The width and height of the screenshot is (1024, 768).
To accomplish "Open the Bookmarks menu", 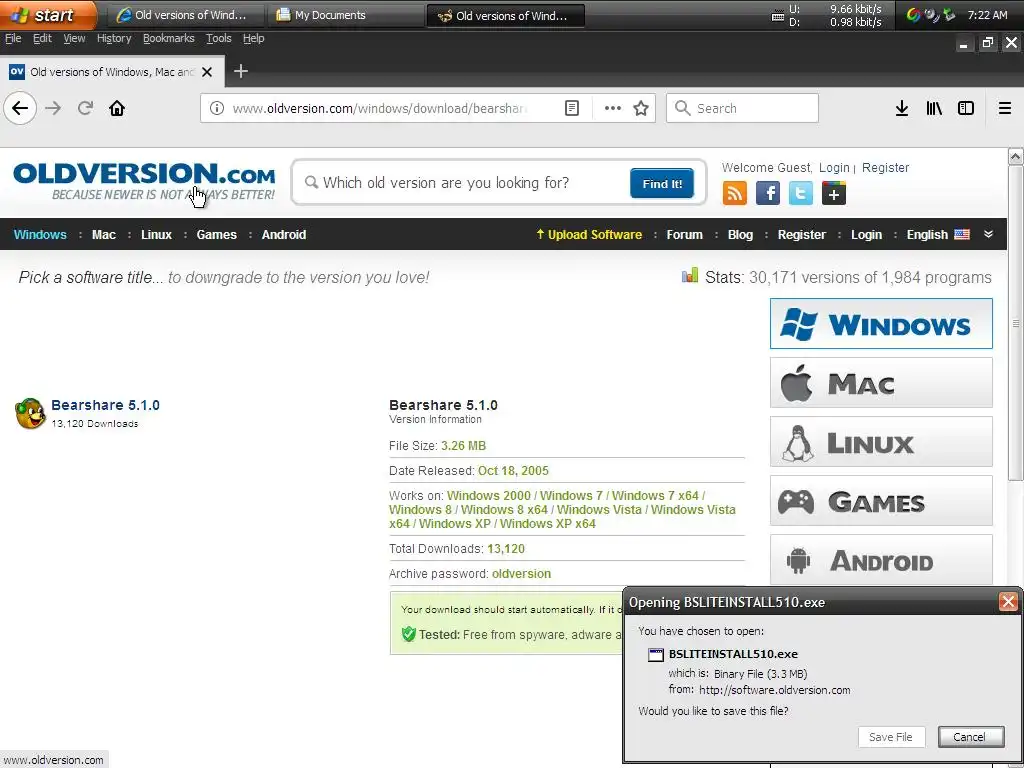I will (168, 38).
